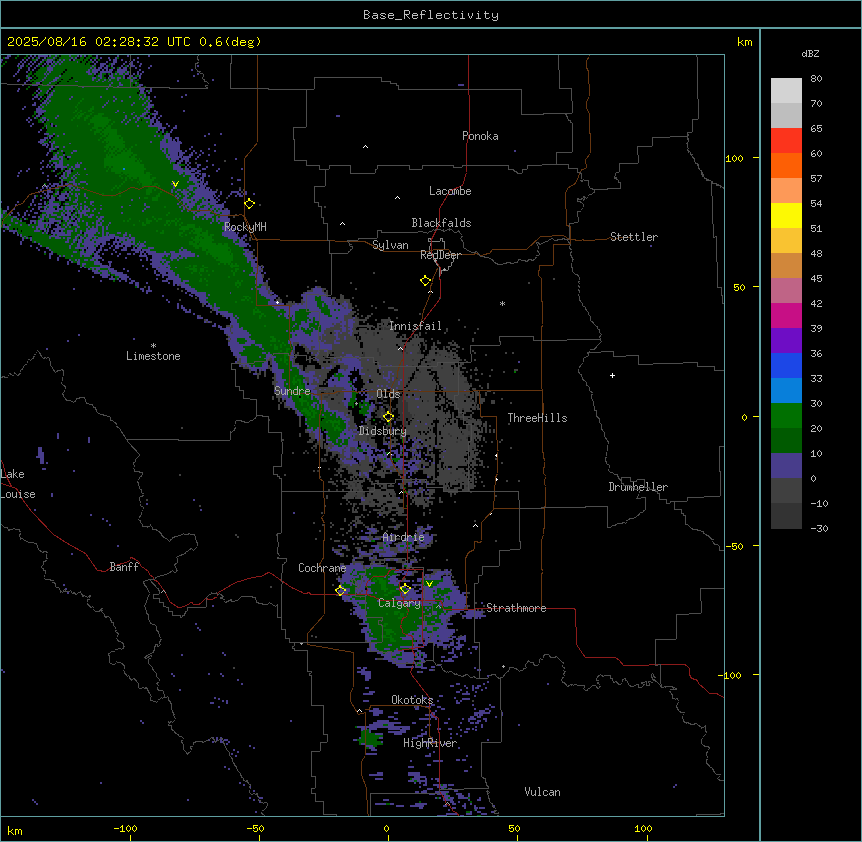Click the RockyMH label
The width and height of the screenshot is (862, 842).
tap(245, 227)
